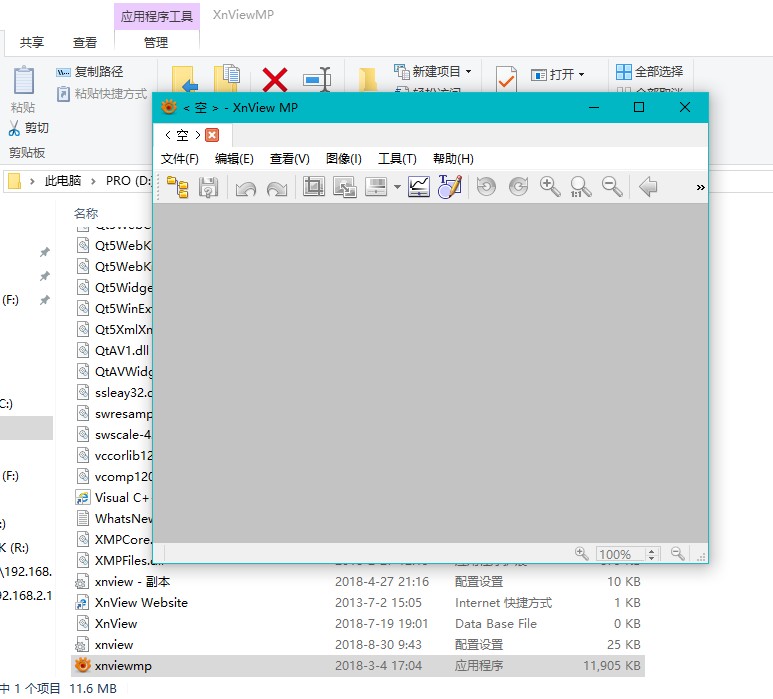This screenshot has width=773, height=699.
Task: Click the rename icon in the Explorer ribbon
Action: tap(316, 79)
